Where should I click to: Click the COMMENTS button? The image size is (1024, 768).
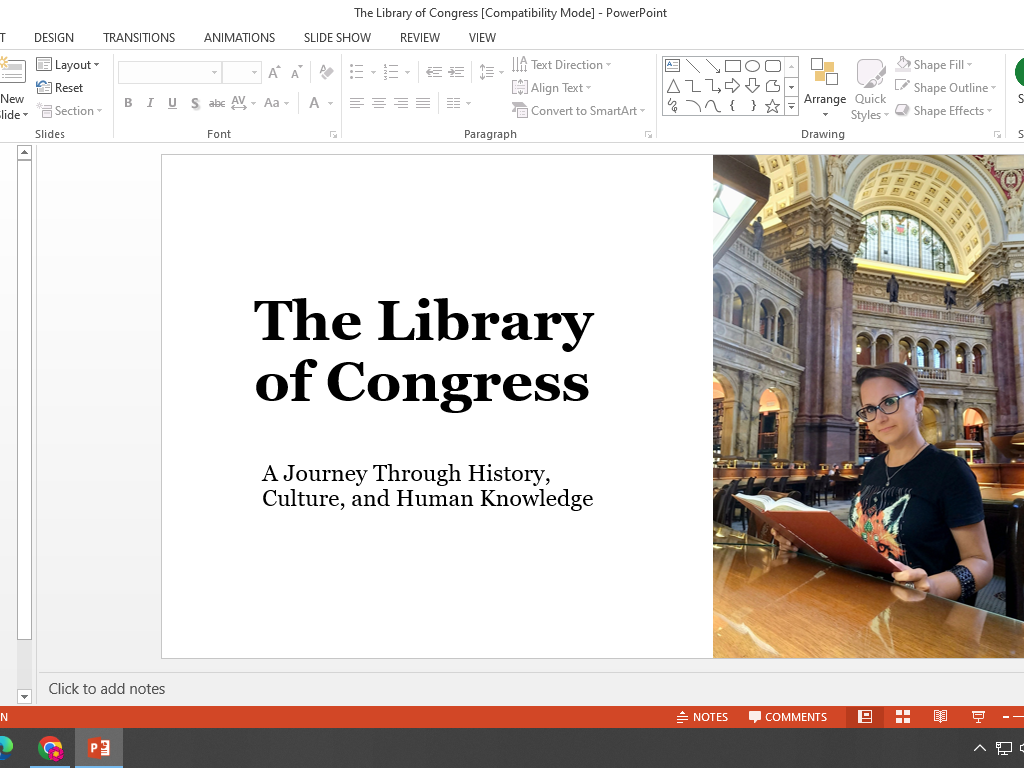(x=788, y=717)
